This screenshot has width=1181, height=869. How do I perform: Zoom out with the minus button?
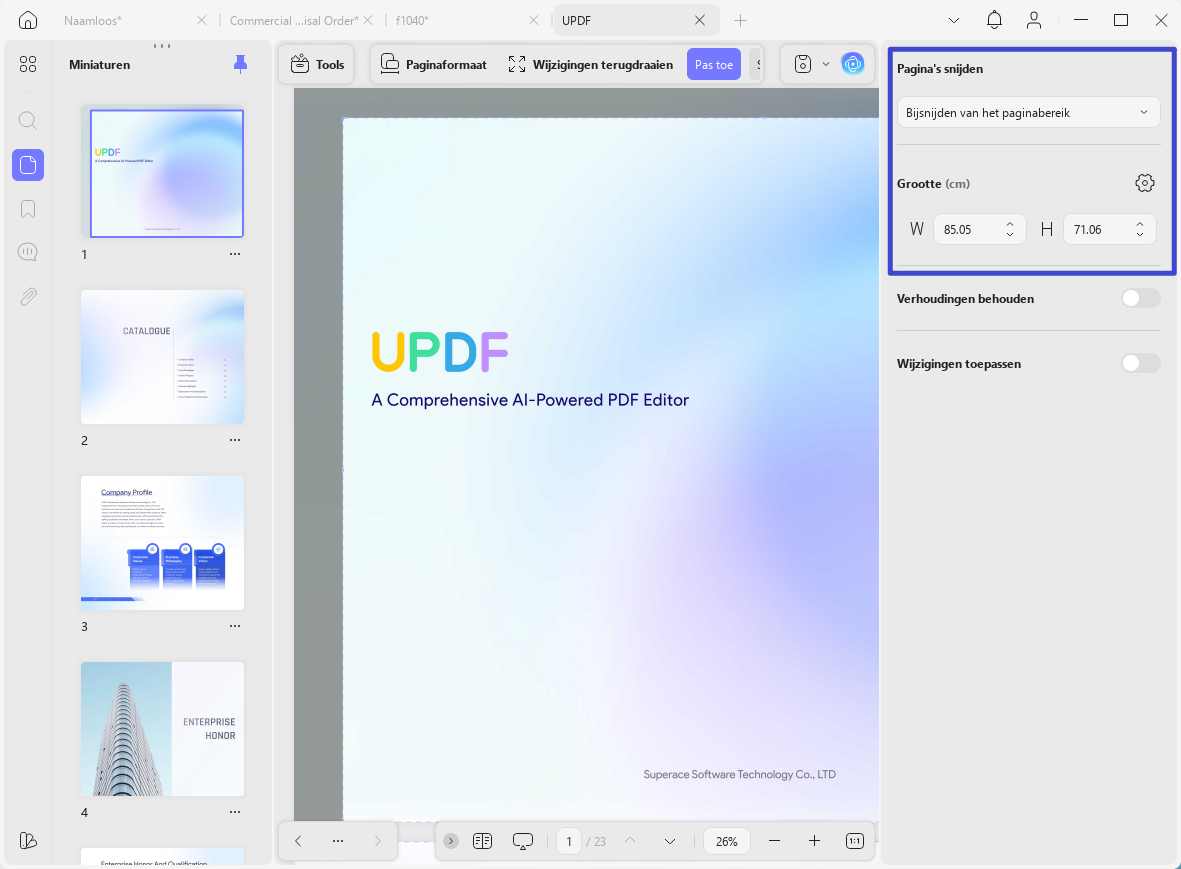coord(774,841)
